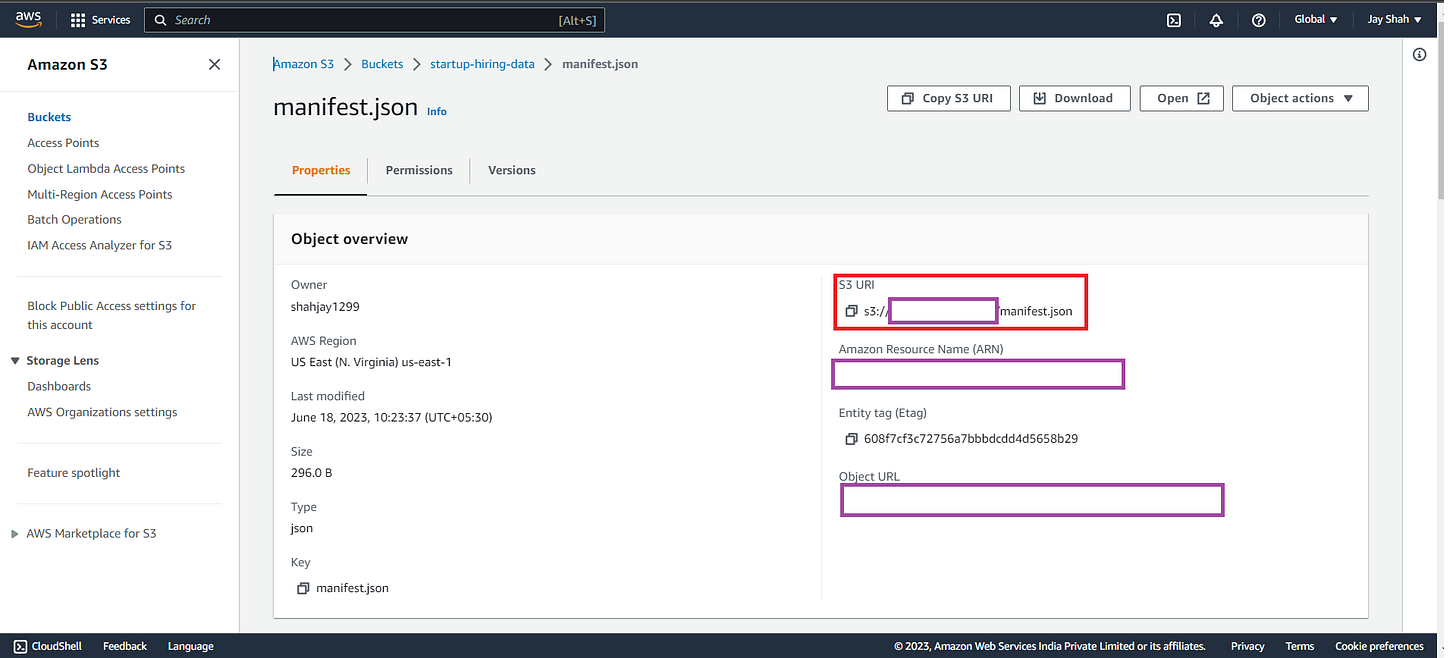The height and width of the screenshot is (658, 1456).
Task: Open the Services grid menu
Action: tap(101, 20)
